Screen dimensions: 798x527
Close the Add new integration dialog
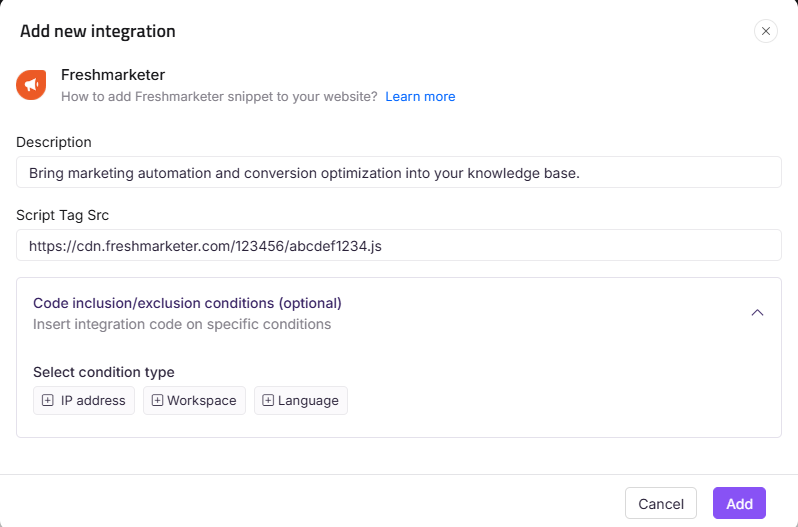[x=765, y=31]
